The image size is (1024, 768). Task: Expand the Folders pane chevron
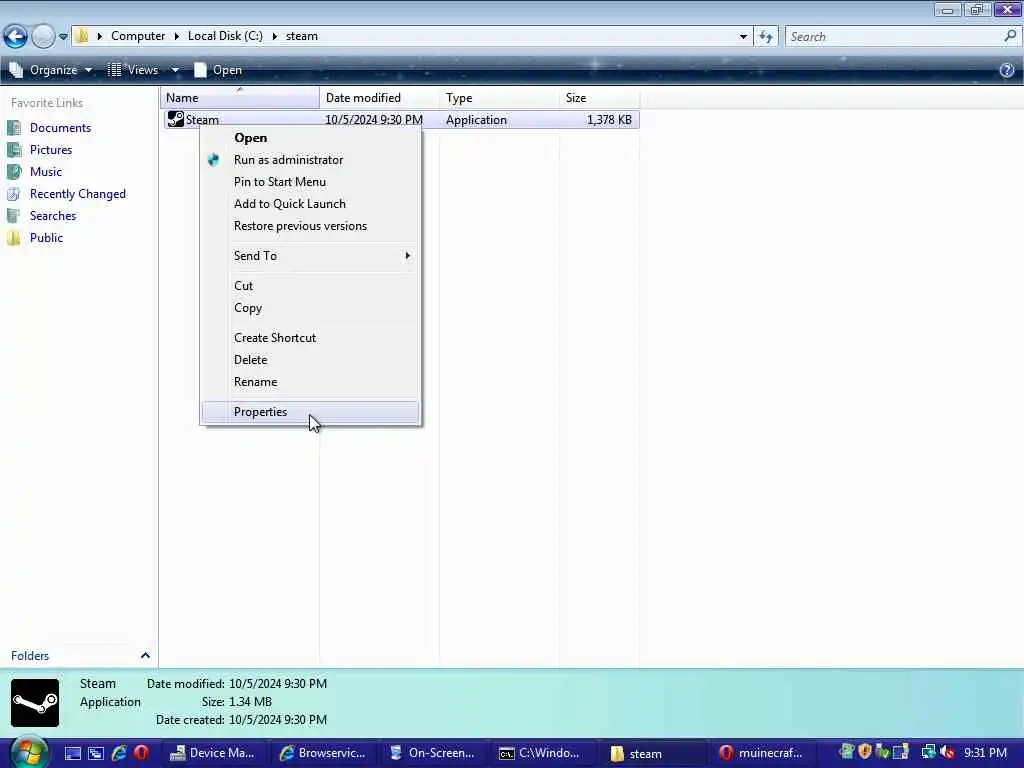[145, 656]
